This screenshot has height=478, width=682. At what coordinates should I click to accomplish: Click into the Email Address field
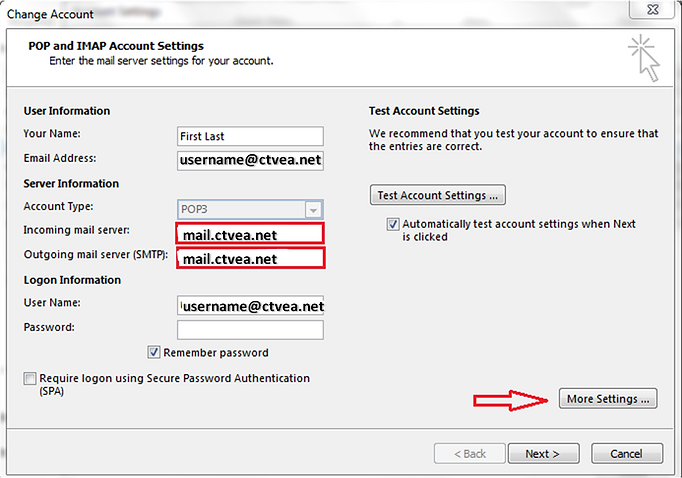(250, 160)
